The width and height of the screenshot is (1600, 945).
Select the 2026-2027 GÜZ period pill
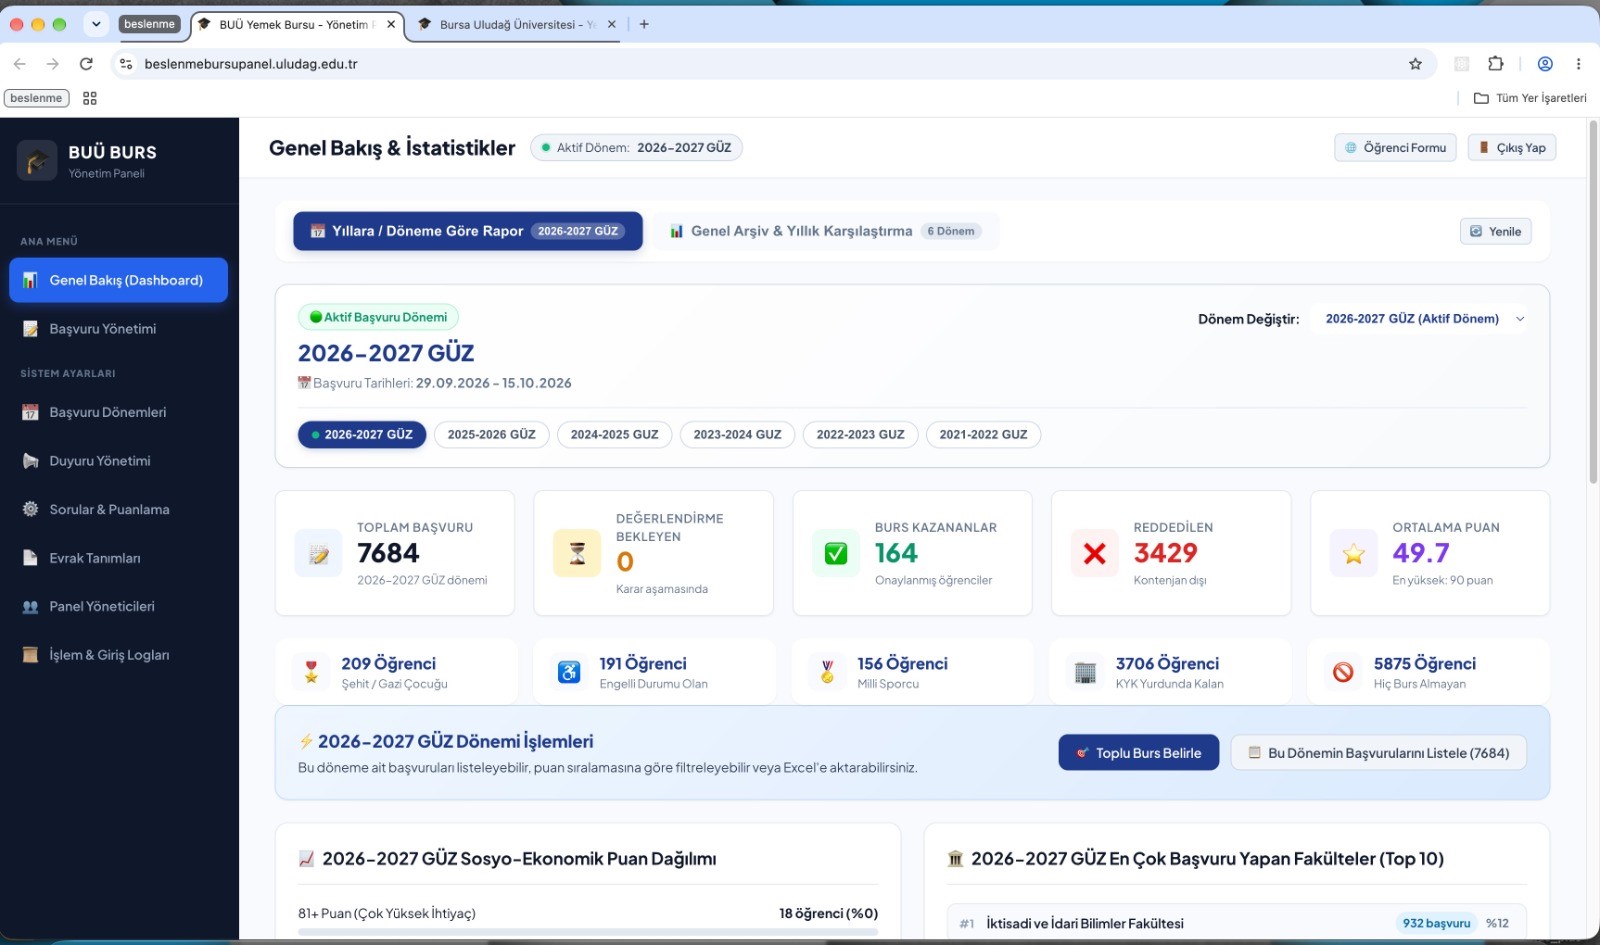(x=362, y=435)
